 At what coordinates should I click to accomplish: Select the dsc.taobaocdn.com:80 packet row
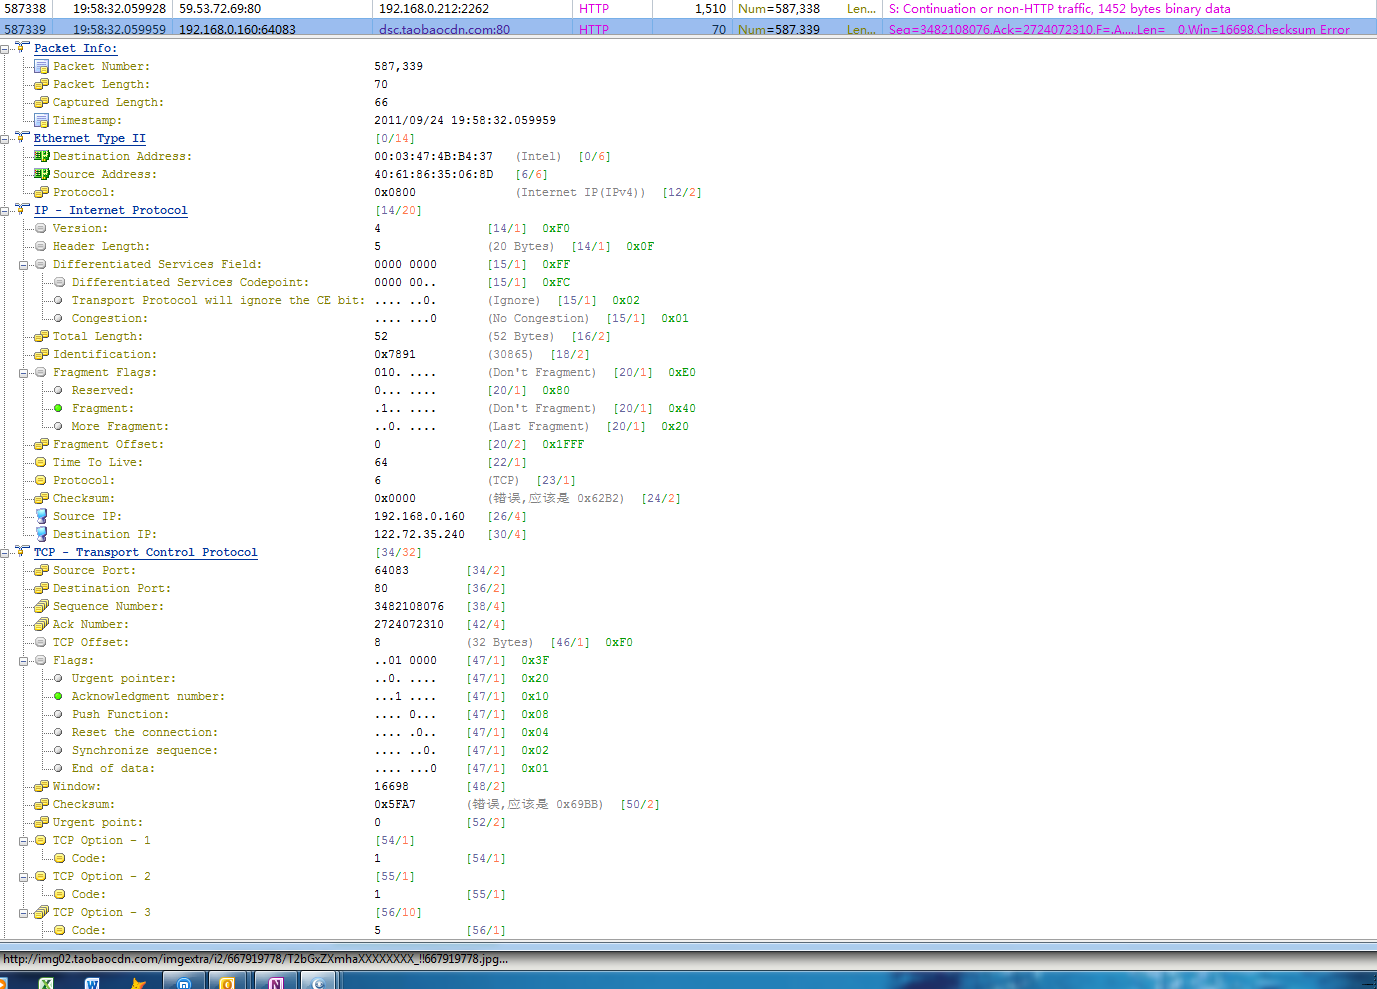444,29
